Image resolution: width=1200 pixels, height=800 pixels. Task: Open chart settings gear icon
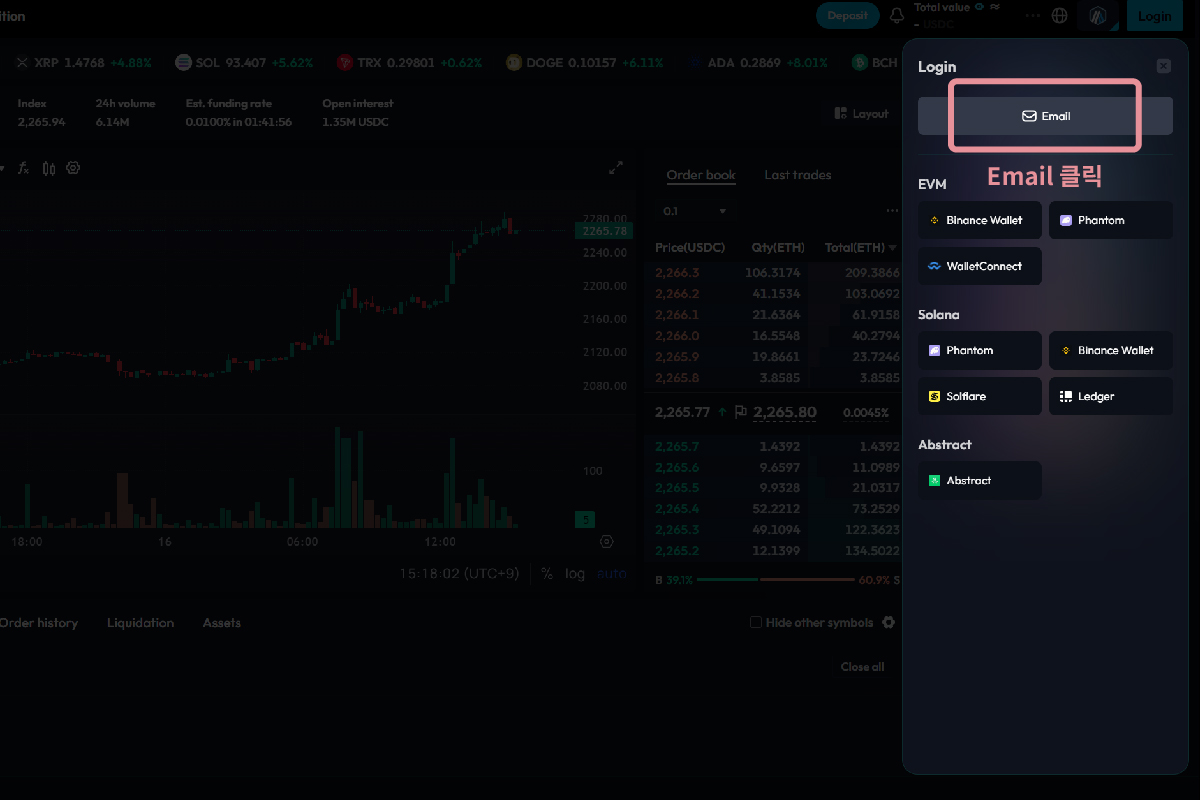pos(72,168)
